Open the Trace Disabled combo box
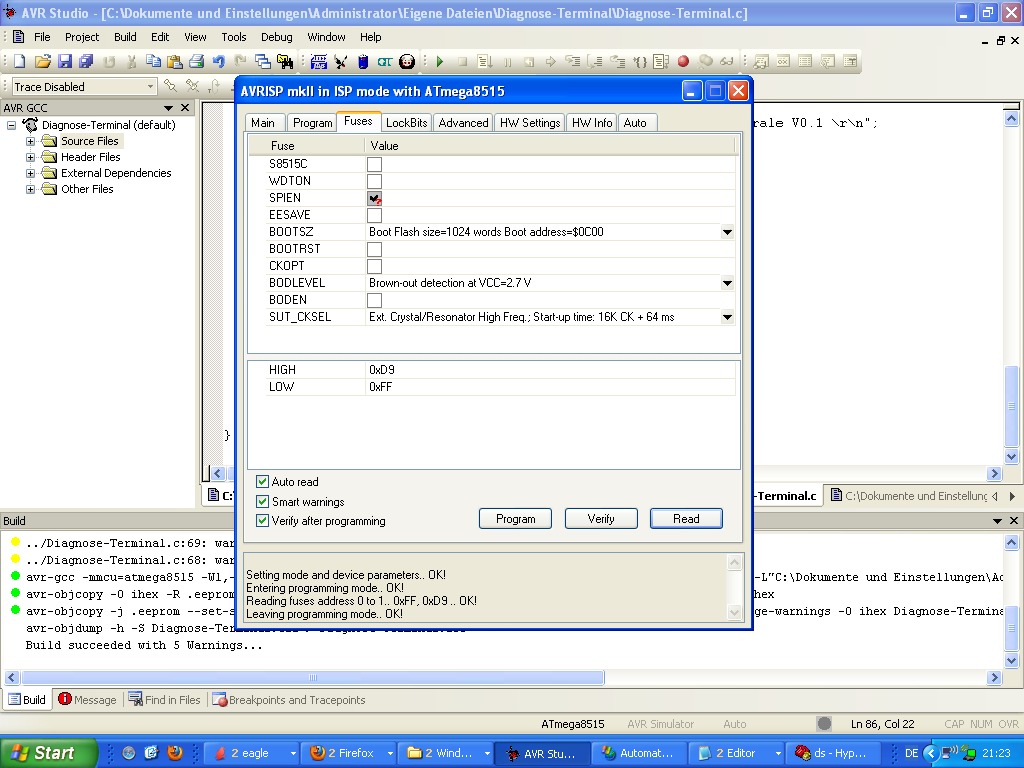The height and width of the screenshot is (768, 1024). (x=84, y=87)
